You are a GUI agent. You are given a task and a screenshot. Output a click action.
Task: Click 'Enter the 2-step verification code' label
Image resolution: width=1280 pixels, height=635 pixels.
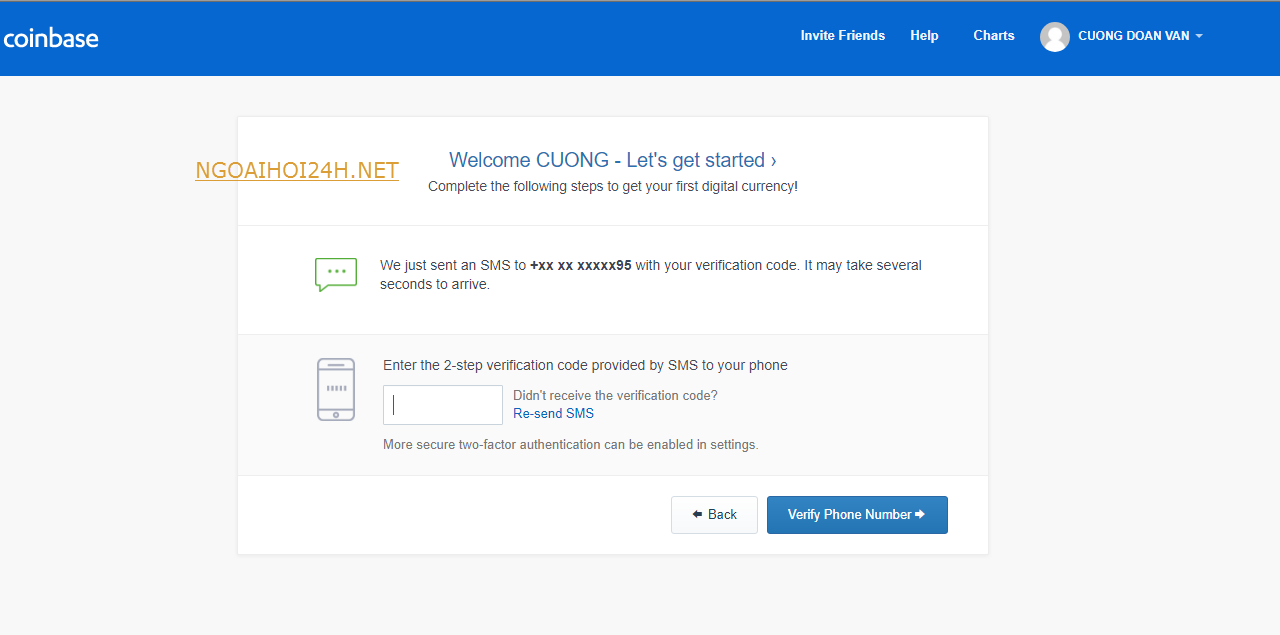coord(585,365)
